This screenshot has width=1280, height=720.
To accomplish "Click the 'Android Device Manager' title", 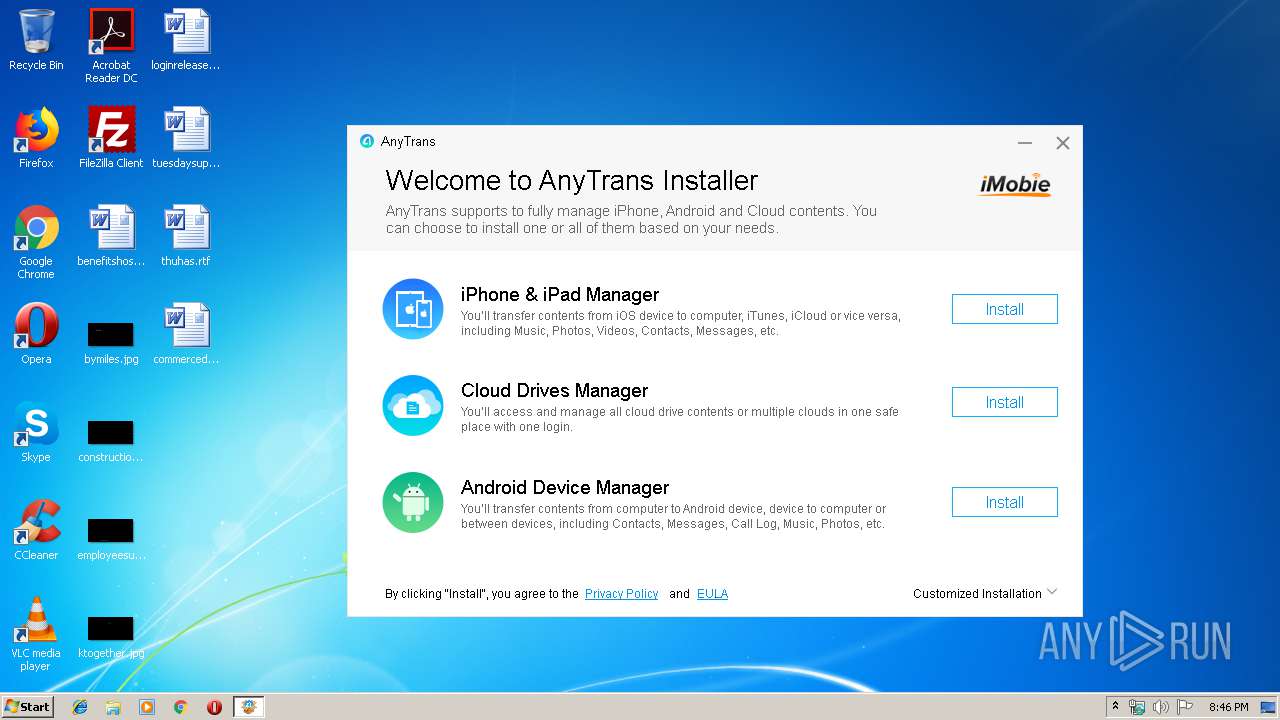I will pyautogui.click(x=565, y=488).
